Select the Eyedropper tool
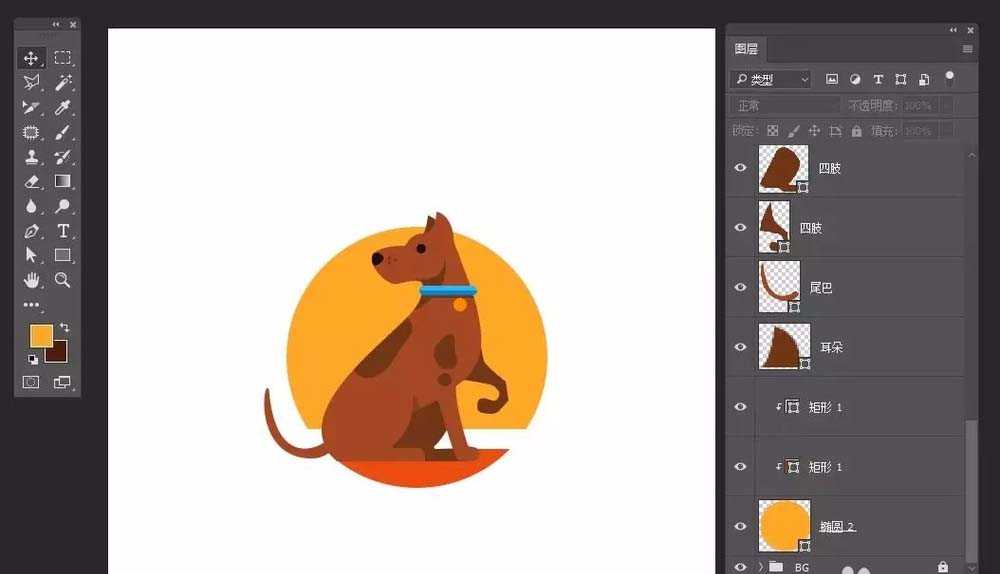Viewport: 1000px width, 574px height. coord(62,108)
